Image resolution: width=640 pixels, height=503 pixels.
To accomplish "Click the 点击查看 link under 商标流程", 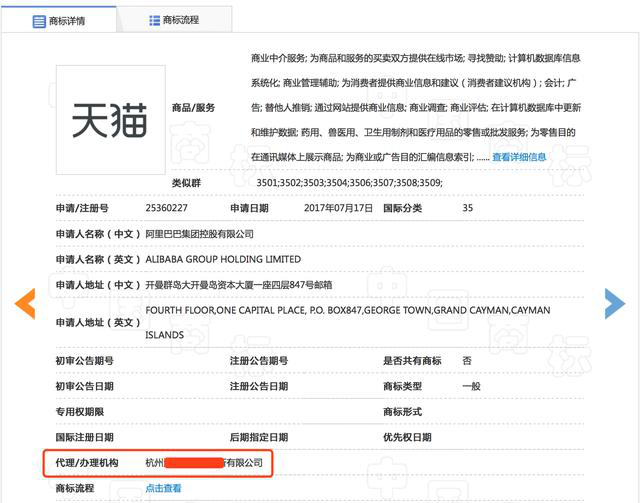I will [x=163, y=488].
